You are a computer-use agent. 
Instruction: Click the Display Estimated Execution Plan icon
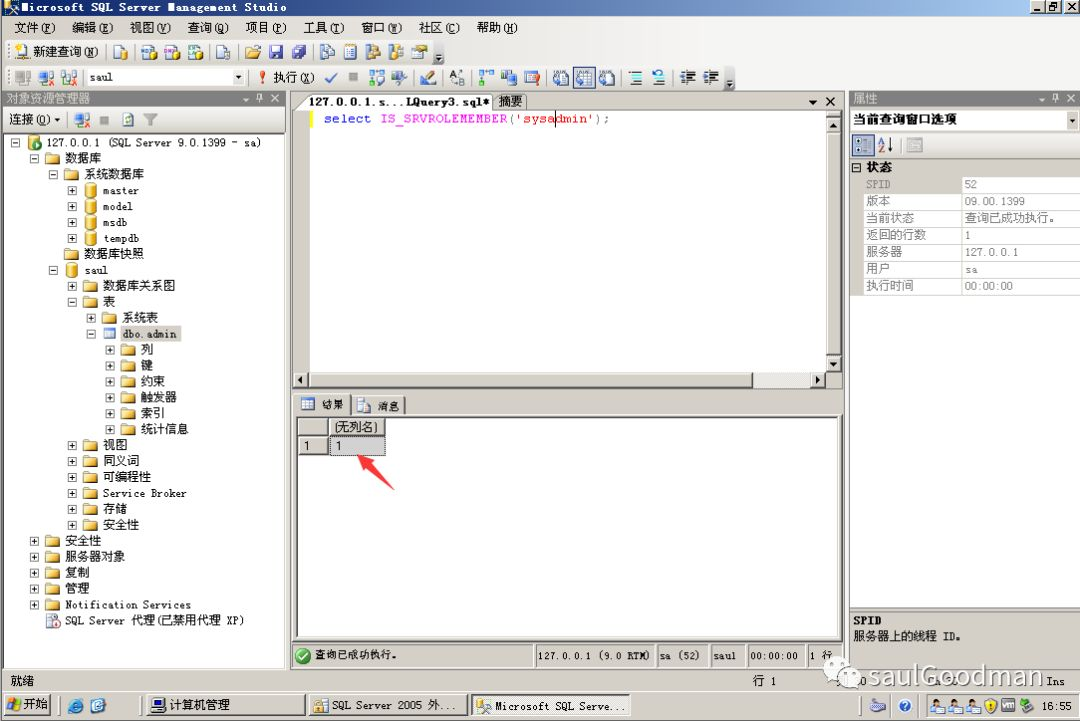[376, 78]
